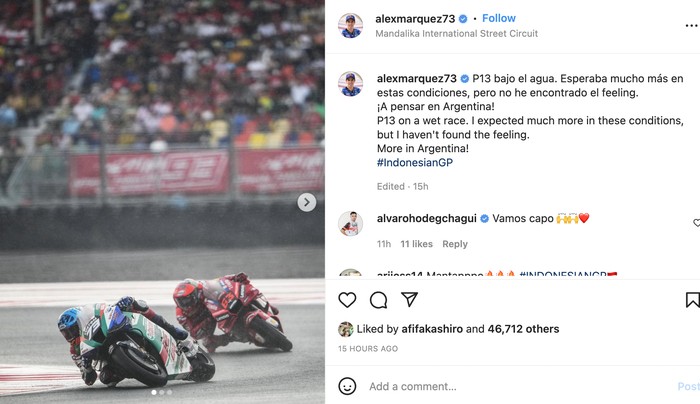Click the Add a comment field
The width and height of the screenshot is (700, 404).
click(500, 386)
